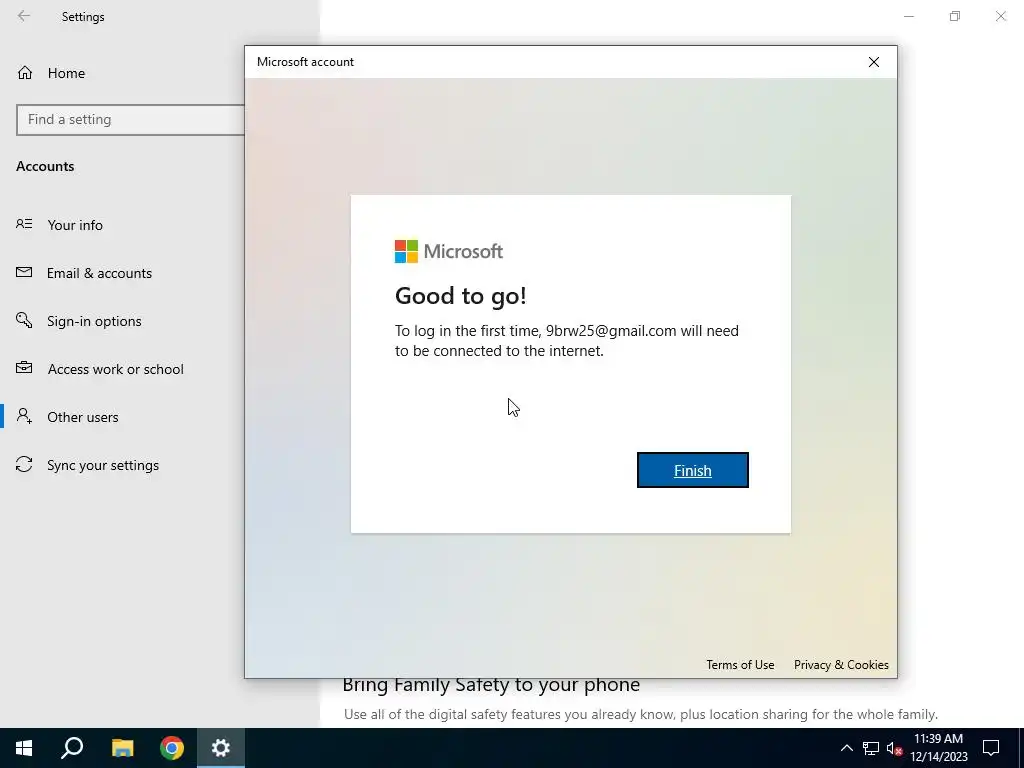Open network status tray icon
The width and height of the screenshot is (1024, 768).
pos(871,748)
